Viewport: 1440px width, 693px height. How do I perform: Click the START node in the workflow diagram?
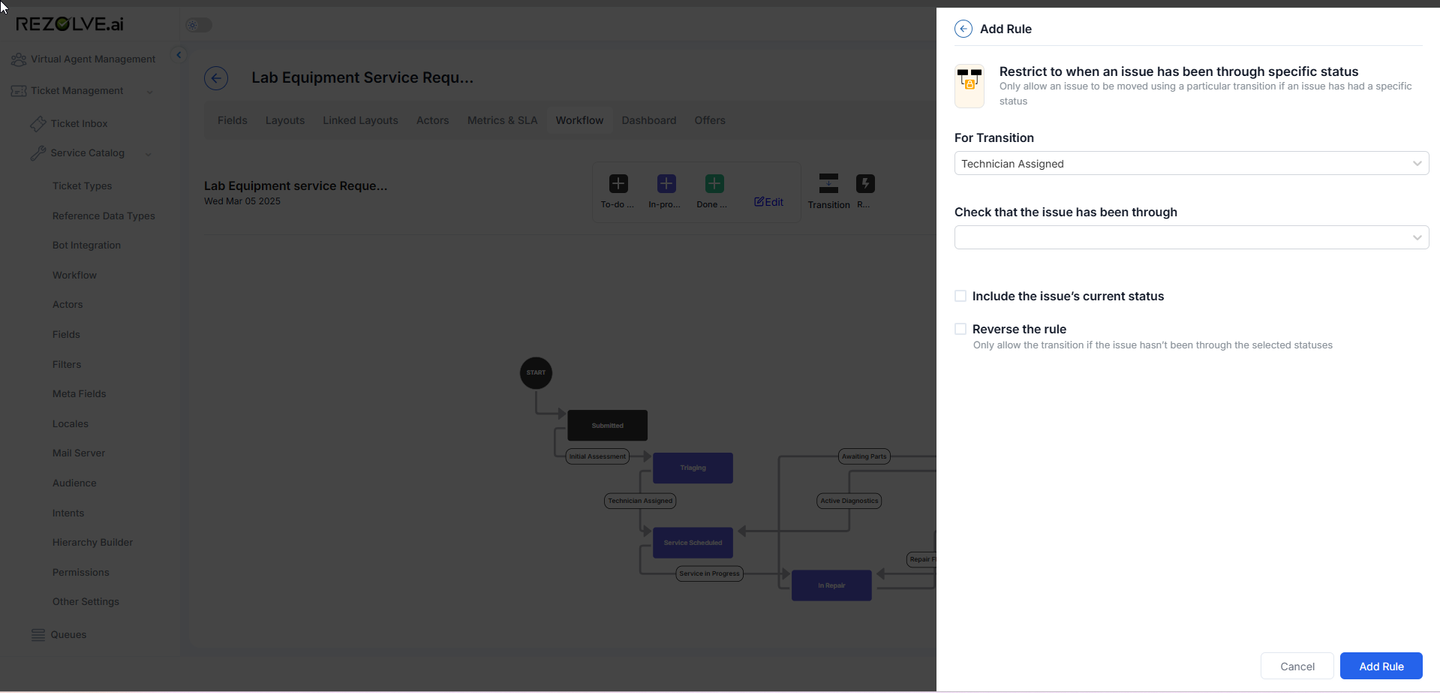click(x=536, y=373)
